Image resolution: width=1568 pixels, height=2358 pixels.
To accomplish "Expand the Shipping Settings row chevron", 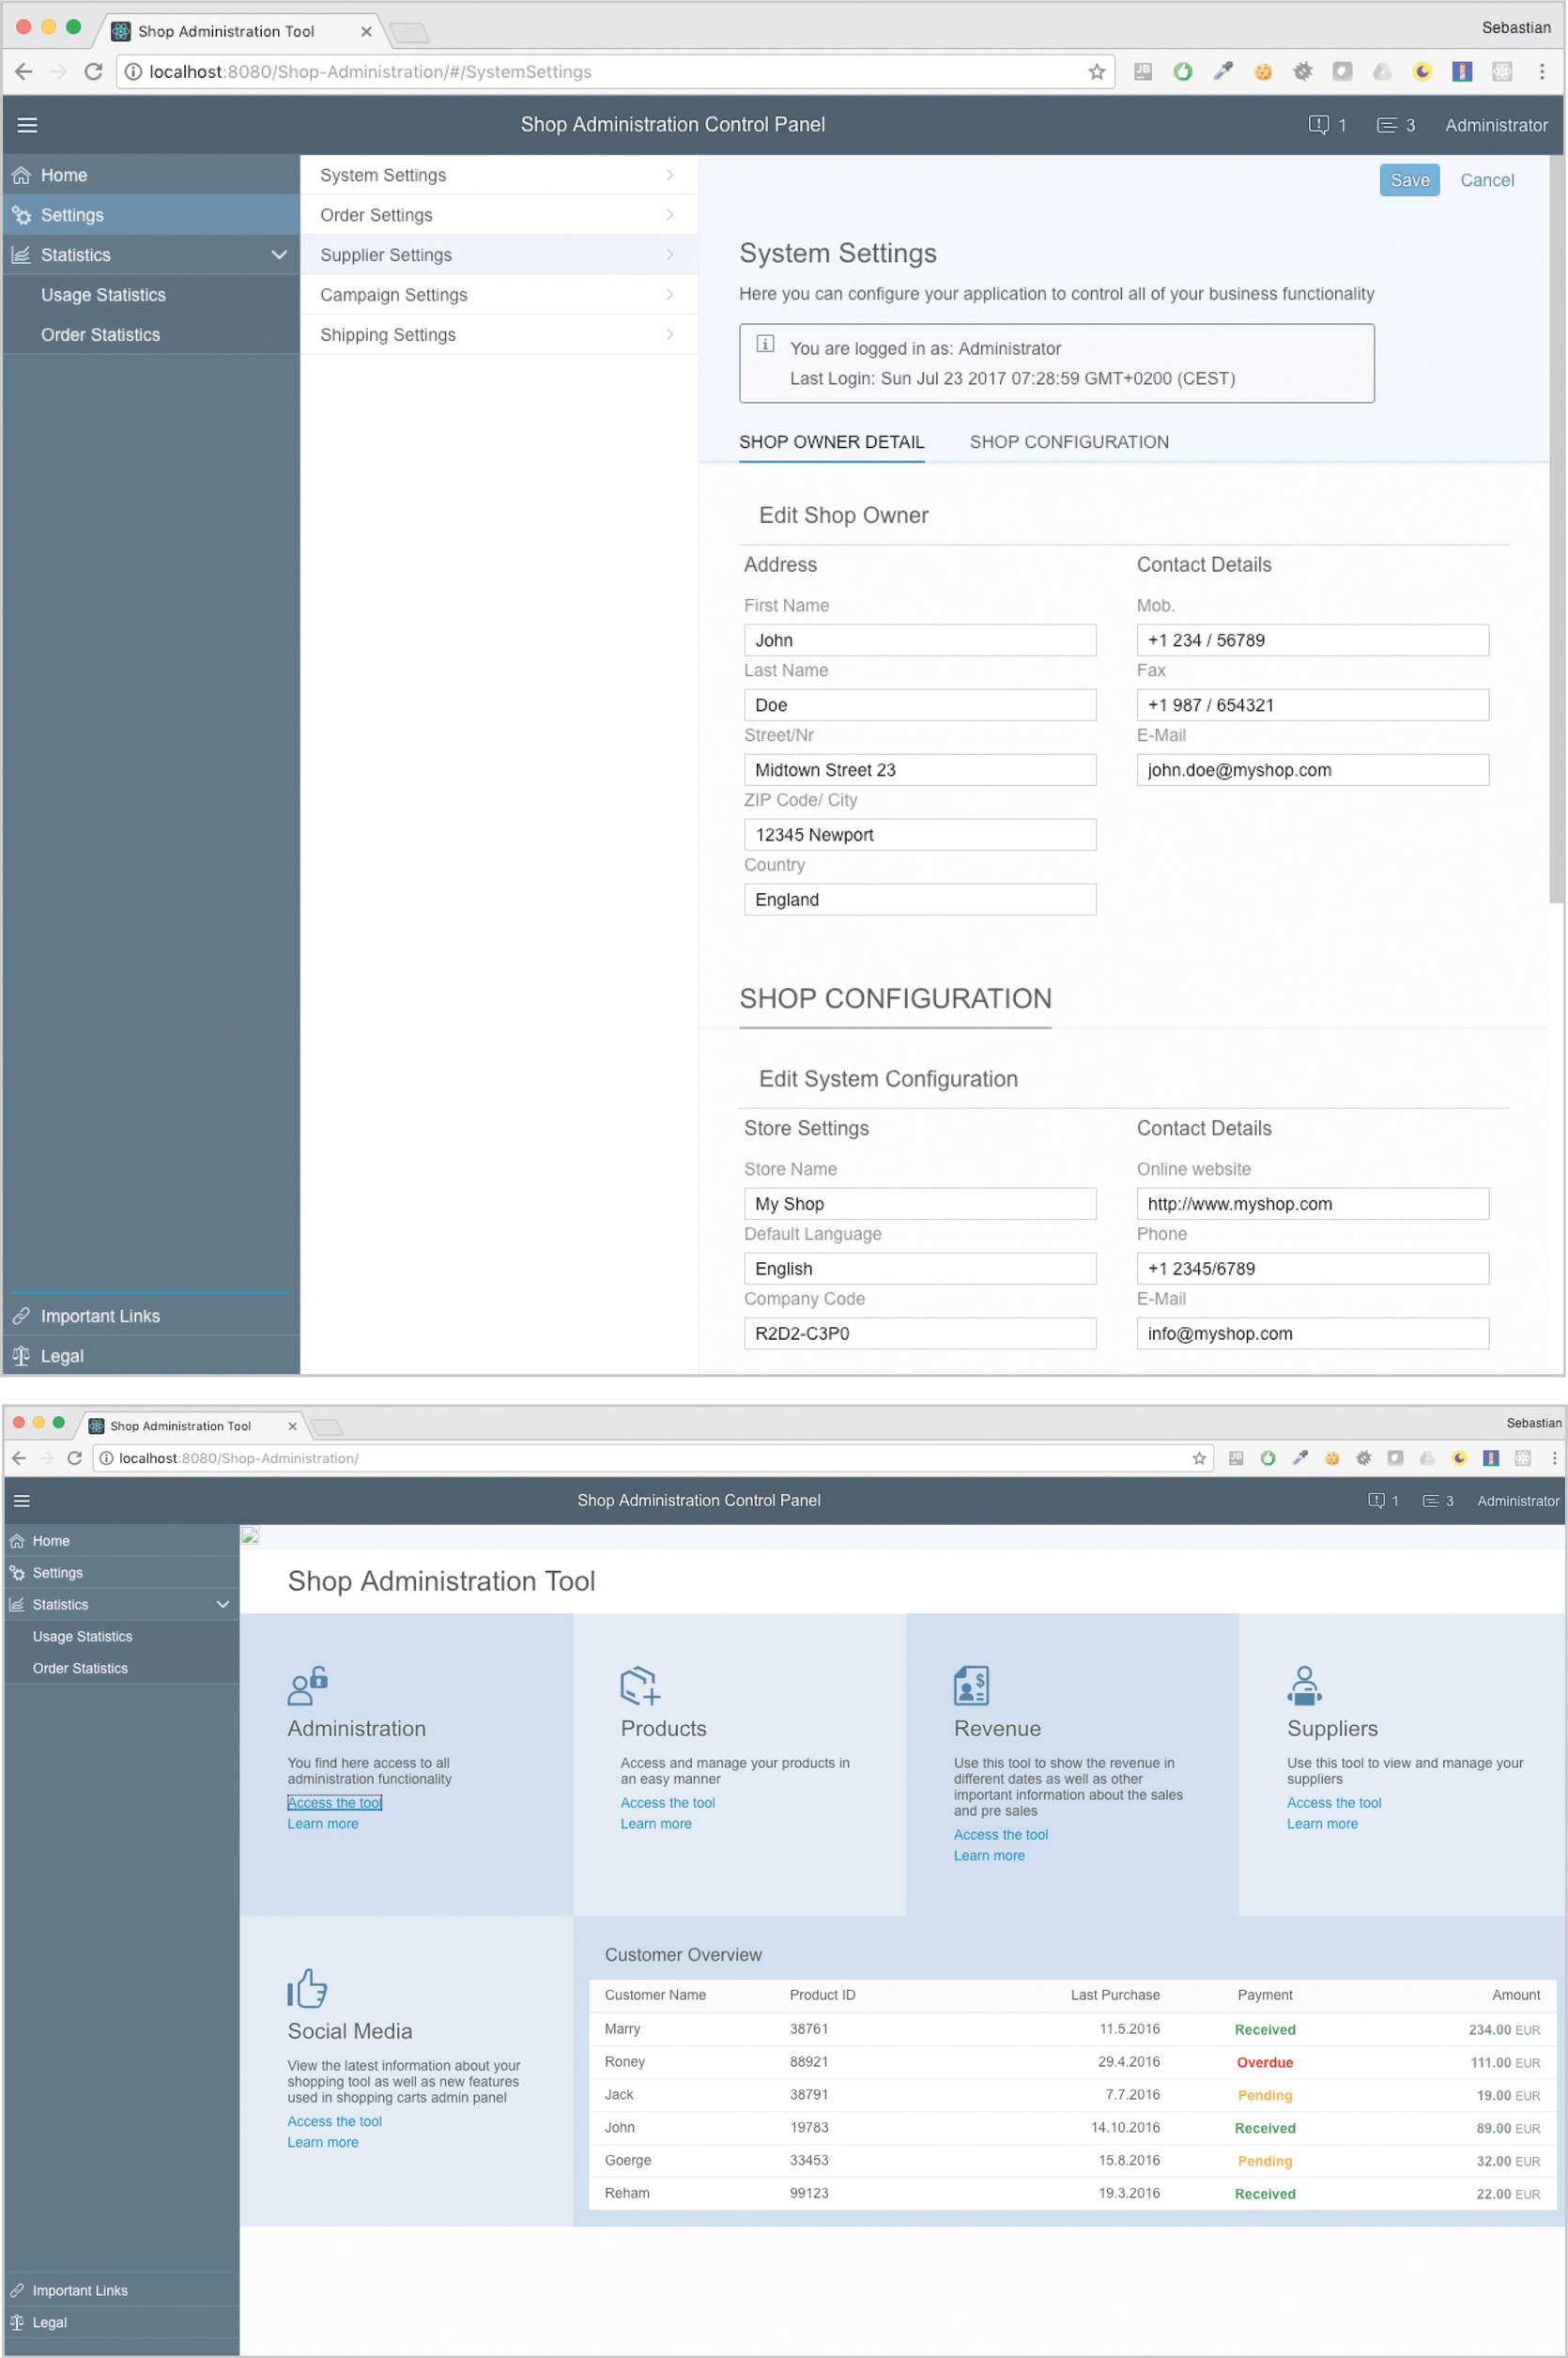I will [x=669, y=335].
